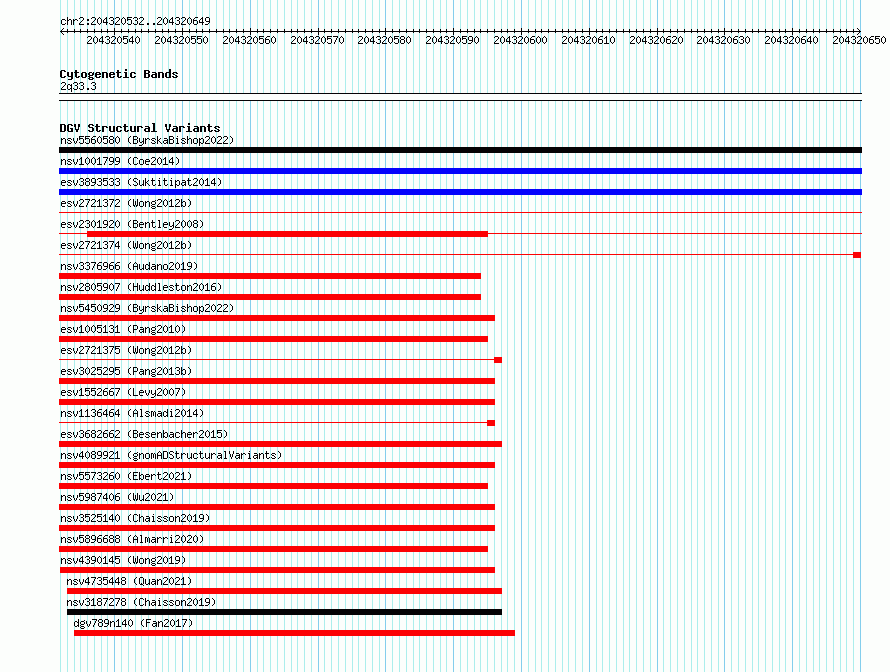The image size is (890, 672).
Task: Click red bar under nsv5450929
Action: click(277, 318)
